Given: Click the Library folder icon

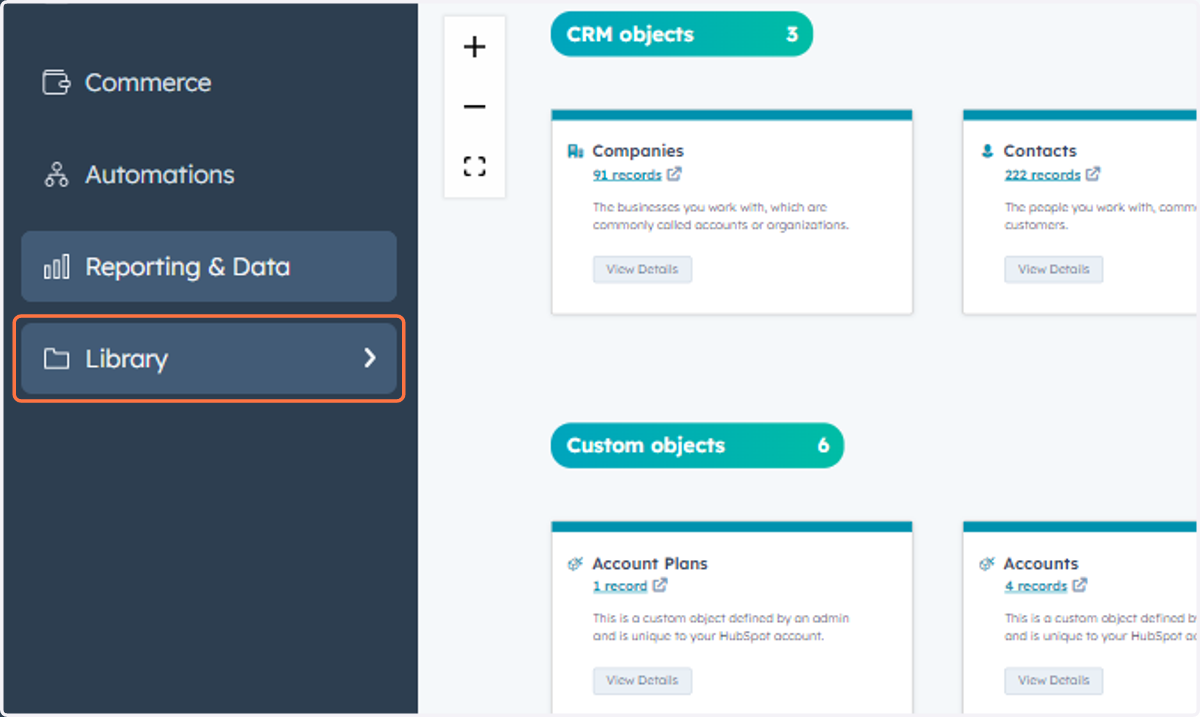Looking at the screenshot, I should 56,359.
